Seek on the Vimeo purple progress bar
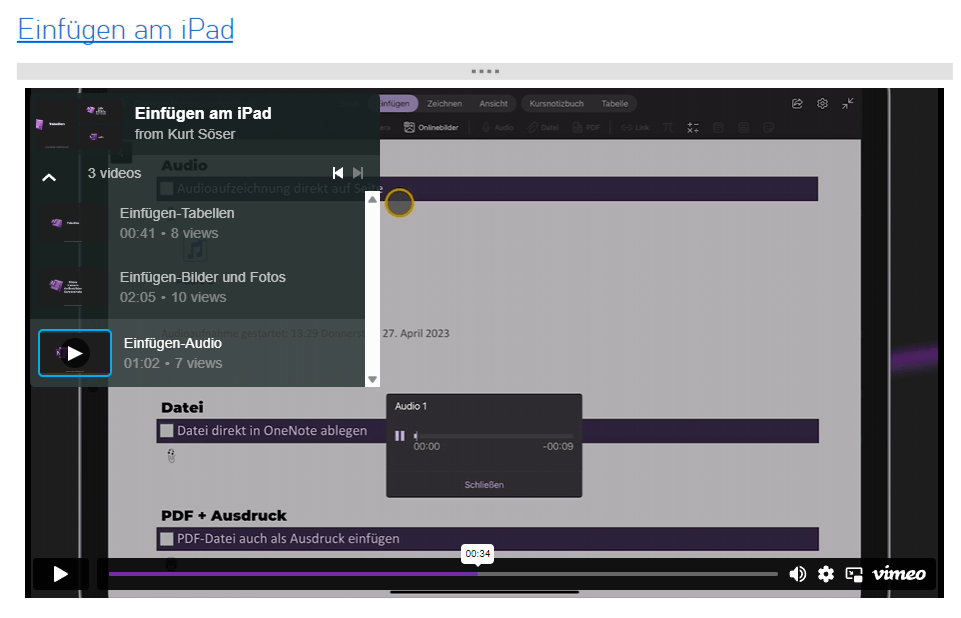Screen dimensions: 961x618 [443, 574]
